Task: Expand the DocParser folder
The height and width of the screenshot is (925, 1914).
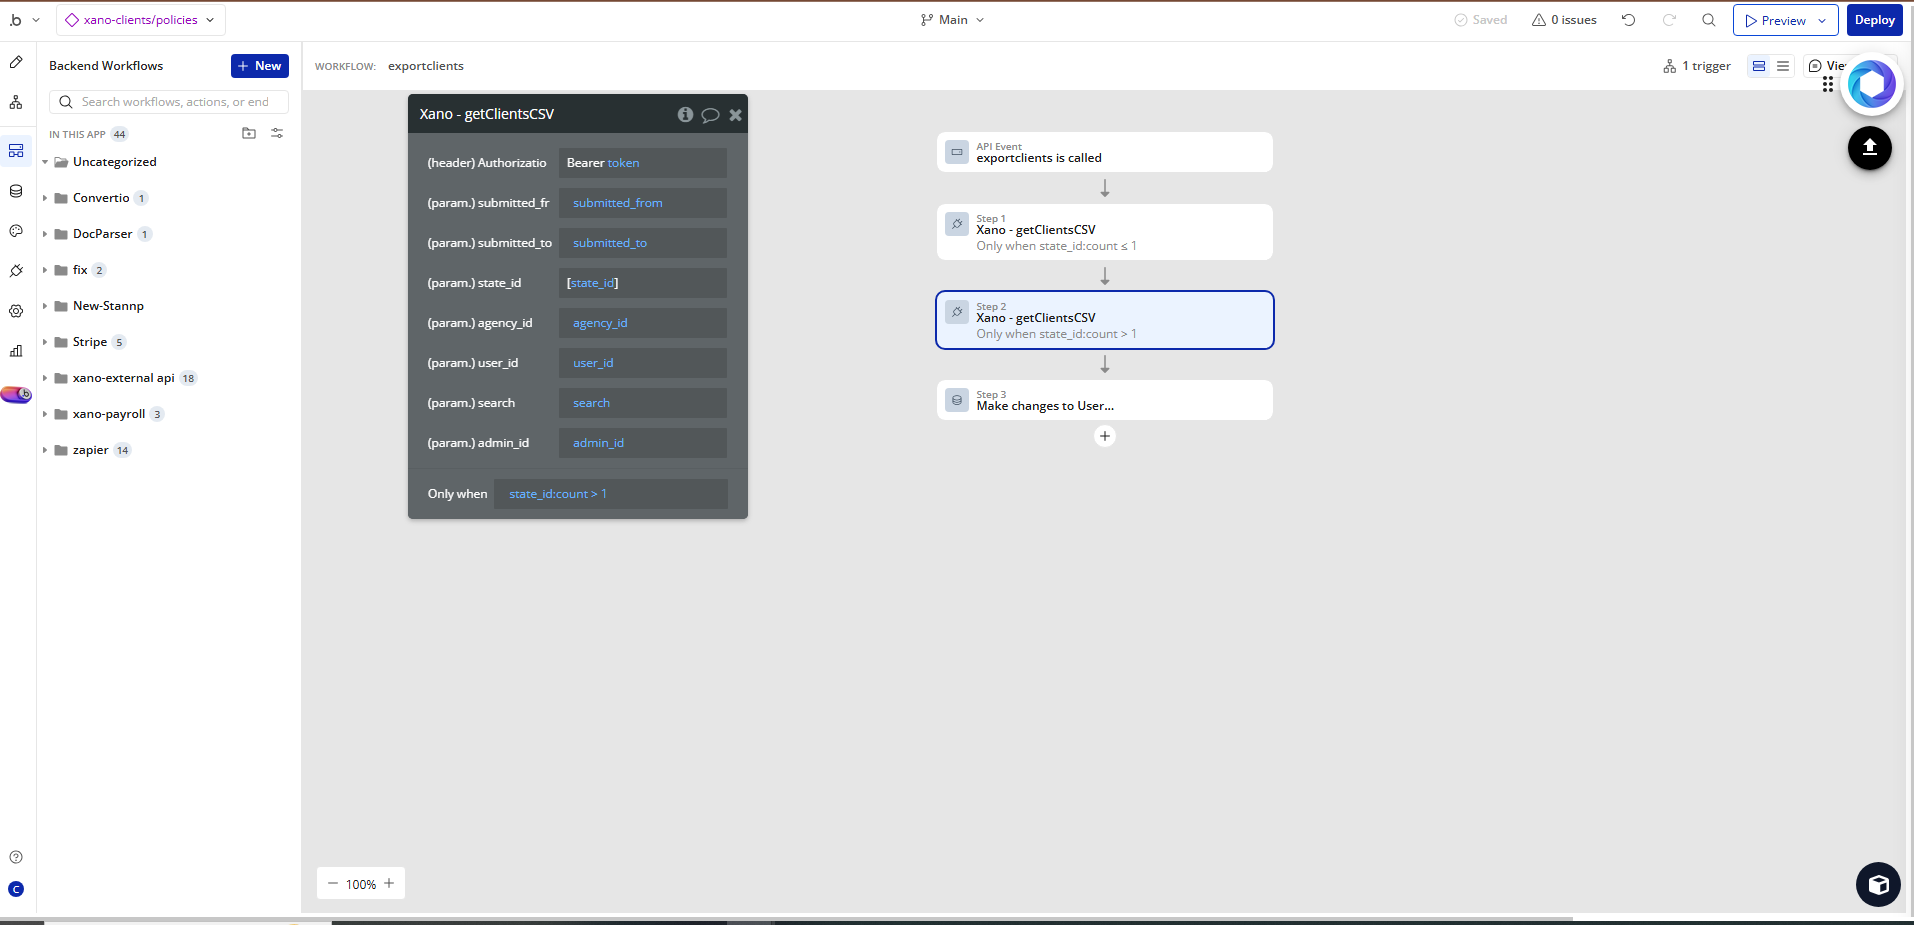Action: 45,234
